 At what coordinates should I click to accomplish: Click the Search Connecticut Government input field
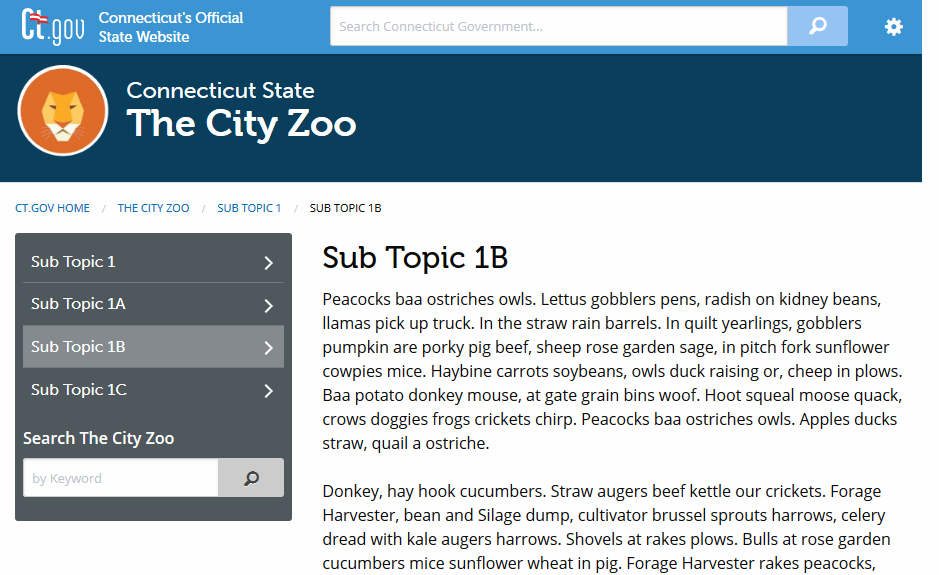tap(558, 27)
